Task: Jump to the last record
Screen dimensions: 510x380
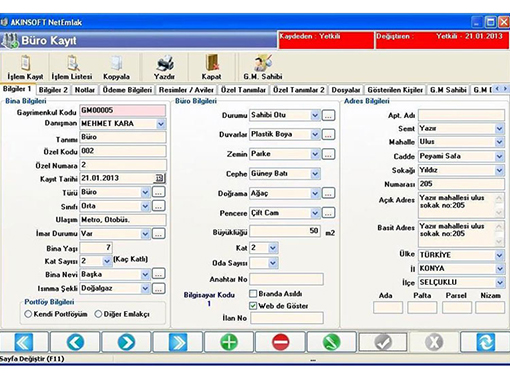Action: 178,342
